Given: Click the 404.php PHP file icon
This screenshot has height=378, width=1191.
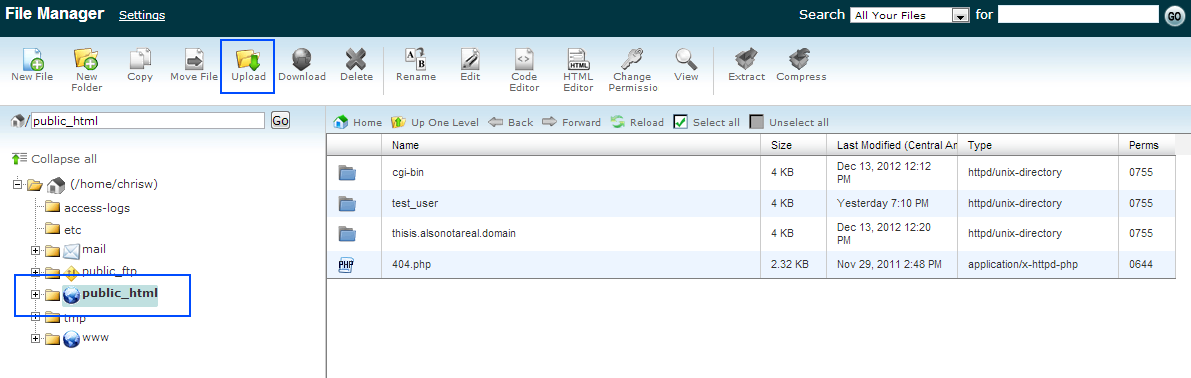Looking at the screenshot, I should (347, 264).
